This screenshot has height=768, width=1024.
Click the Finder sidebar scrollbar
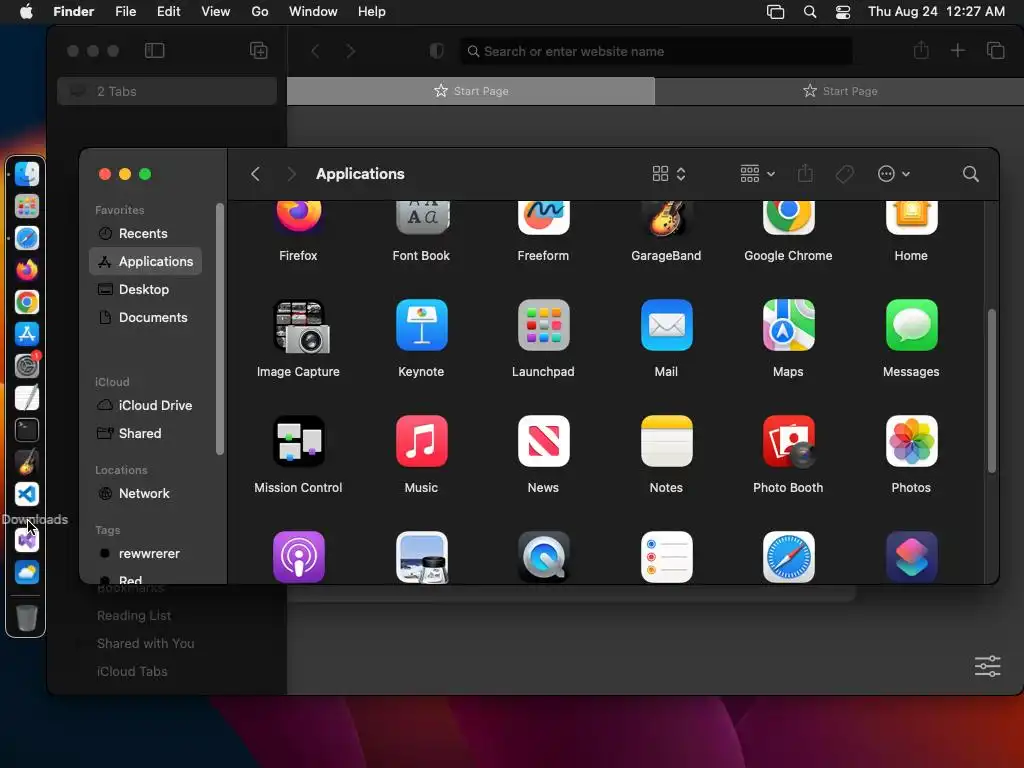click(x=219, y=328)
